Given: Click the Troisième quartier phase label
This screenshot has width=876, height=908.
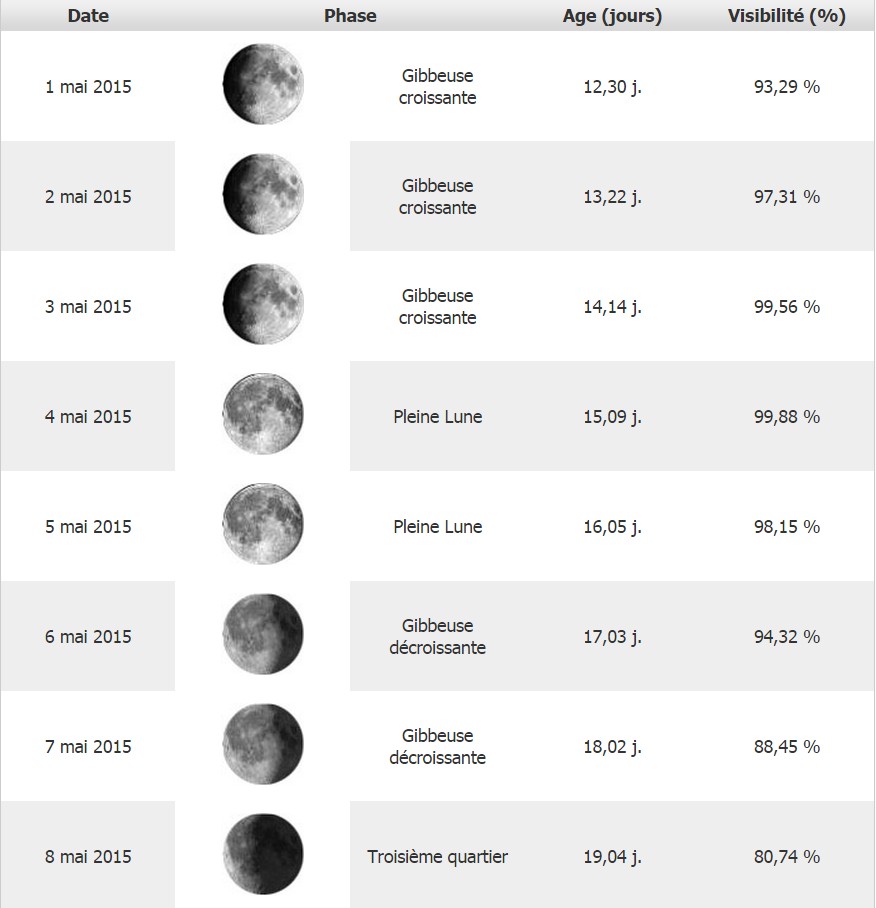Looking at the screenshot, I should coord(437,856).
